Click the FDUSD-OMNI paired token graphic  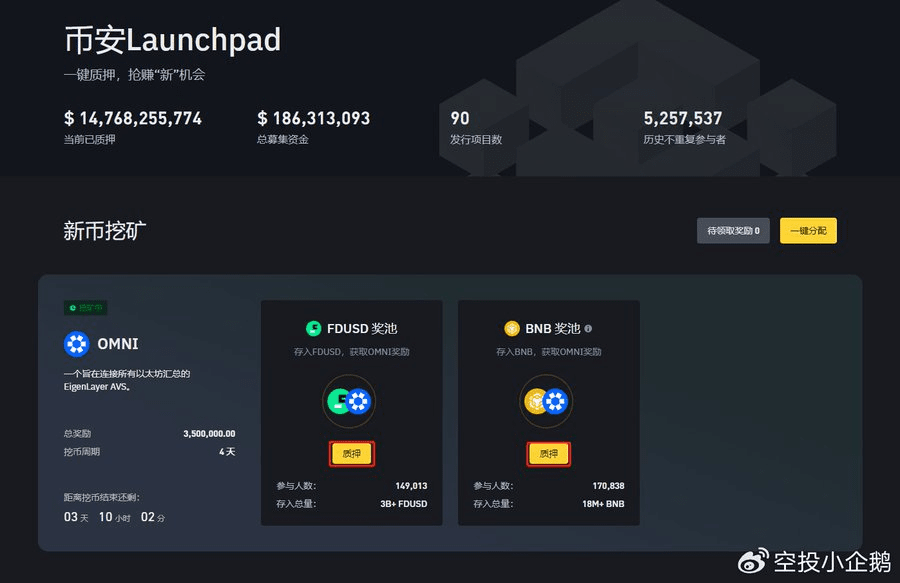coord(349,401)
